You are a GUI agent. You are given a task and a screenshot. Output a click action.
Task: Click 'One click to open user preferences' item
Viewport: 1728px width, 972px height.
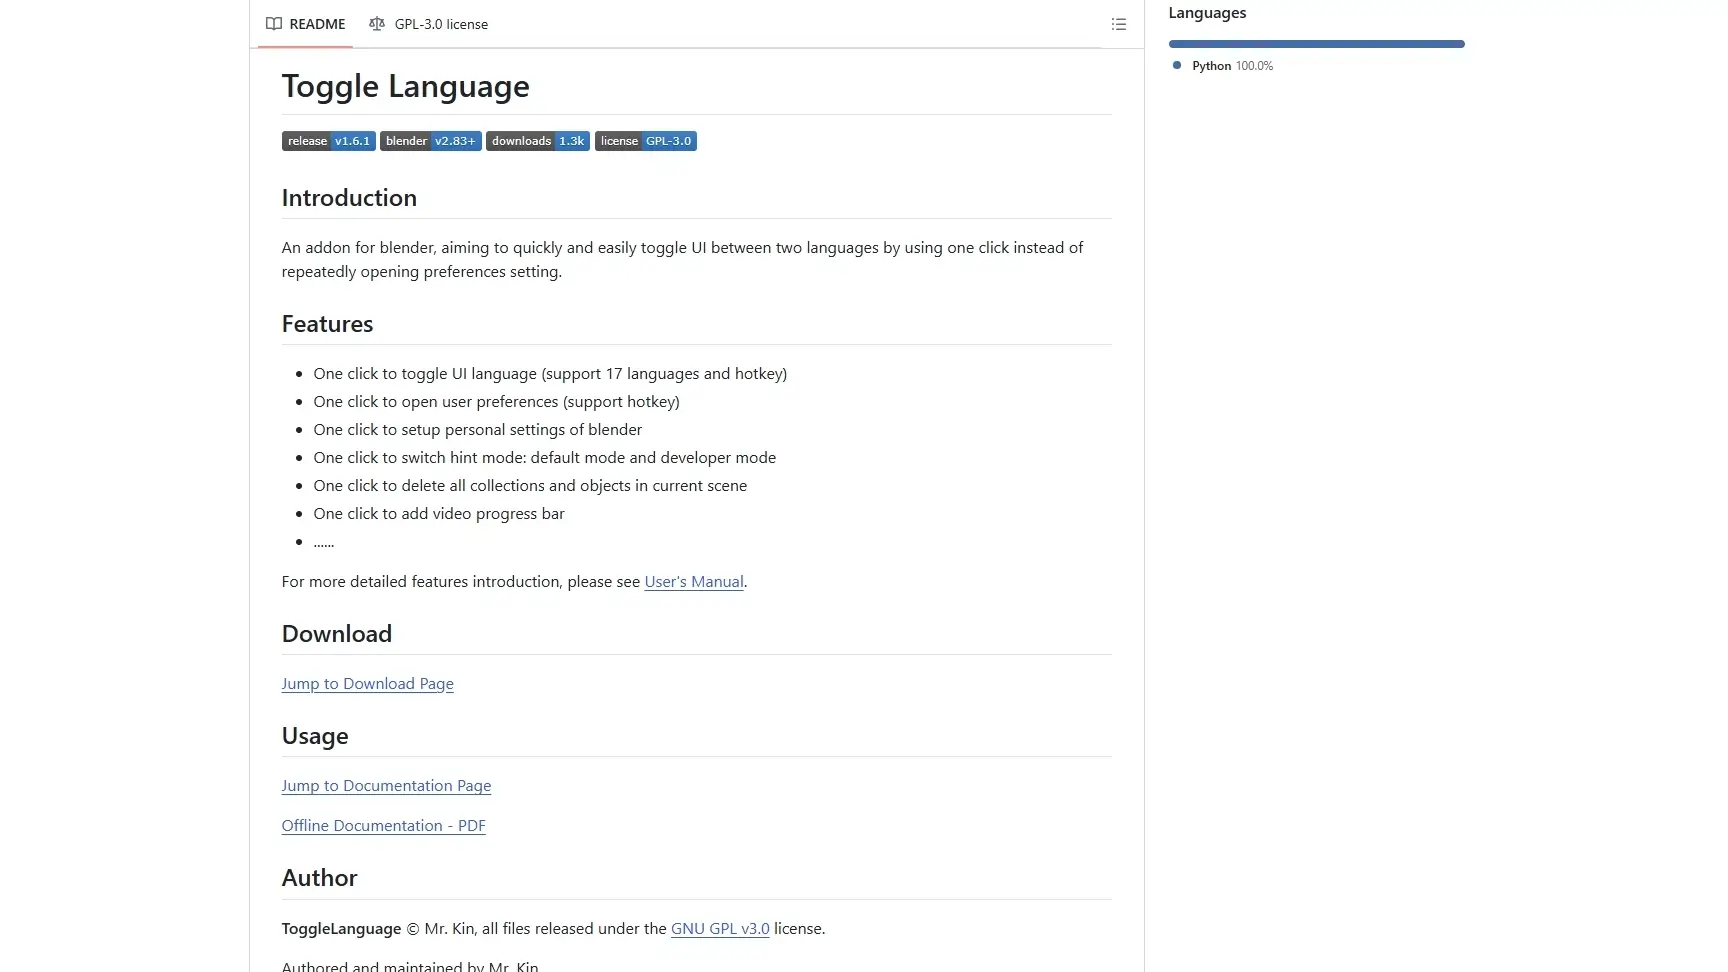coord(497,402)
